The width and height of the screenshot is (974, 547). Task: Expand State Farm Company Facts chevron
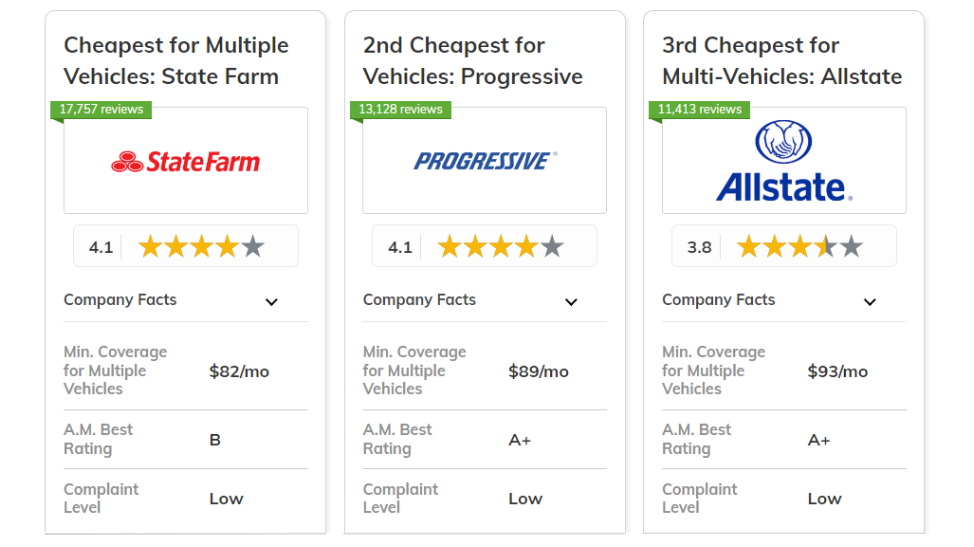click(x=271, y=302)
